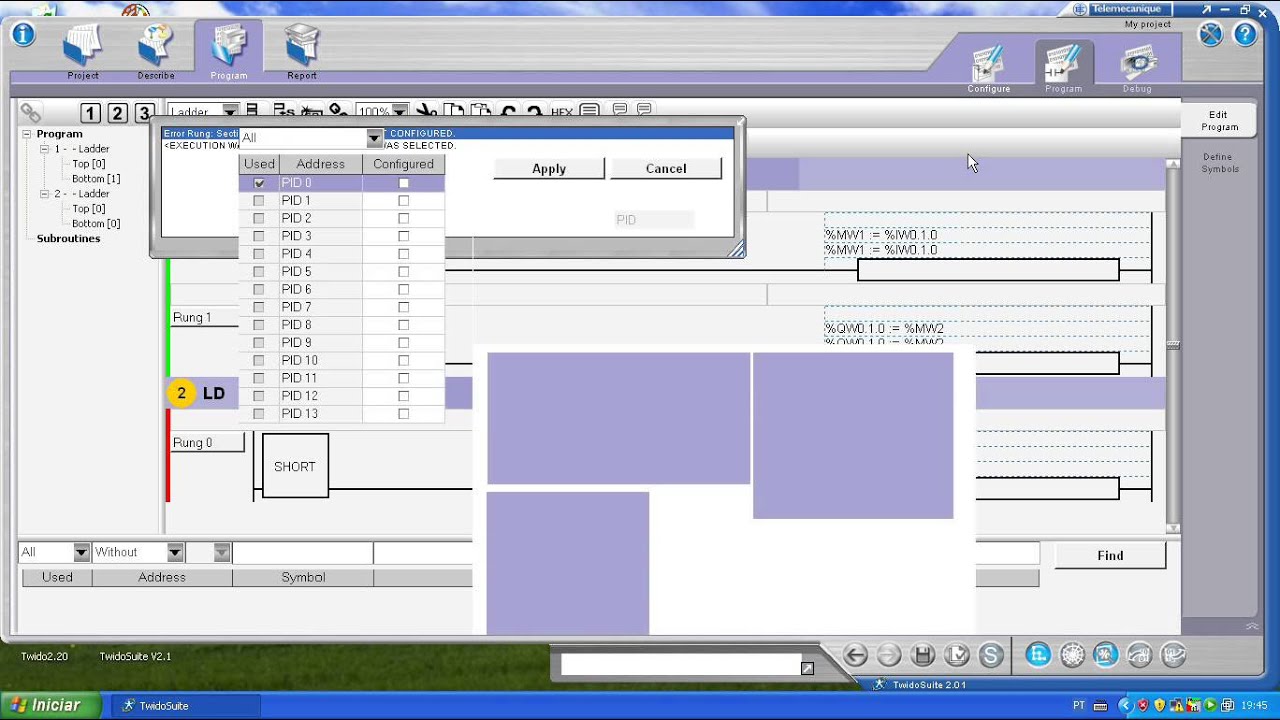
Task: Click the analyze program check icon
Action: click(957, 655)
